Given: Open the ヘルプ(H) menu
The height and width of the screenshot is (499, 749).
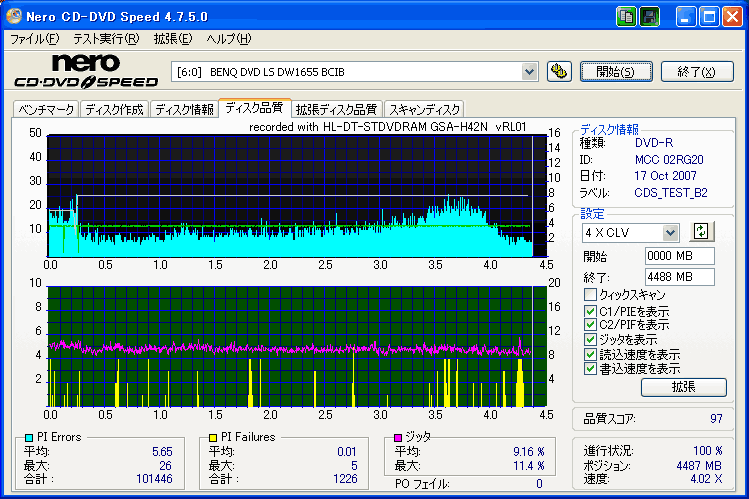Looking at the screenshot, I should tap(228, 39).
